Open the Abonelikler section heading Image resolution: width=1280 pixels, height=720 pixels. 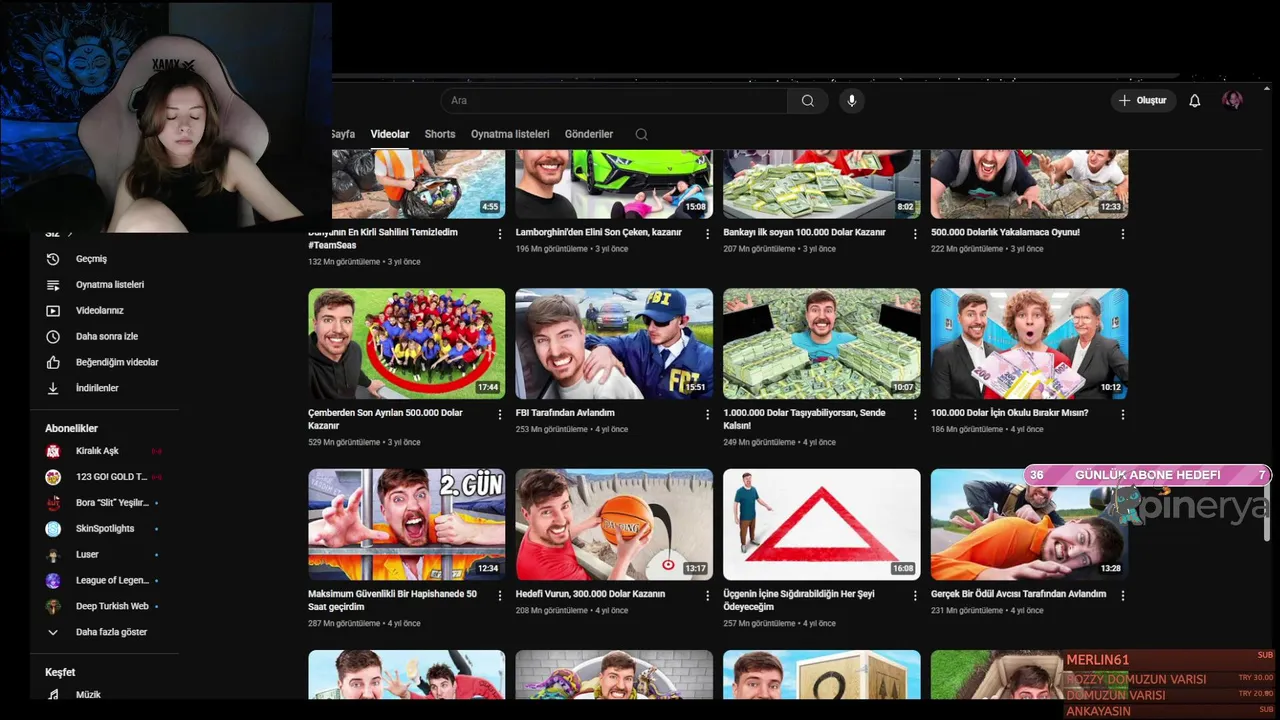pos(71,428)
